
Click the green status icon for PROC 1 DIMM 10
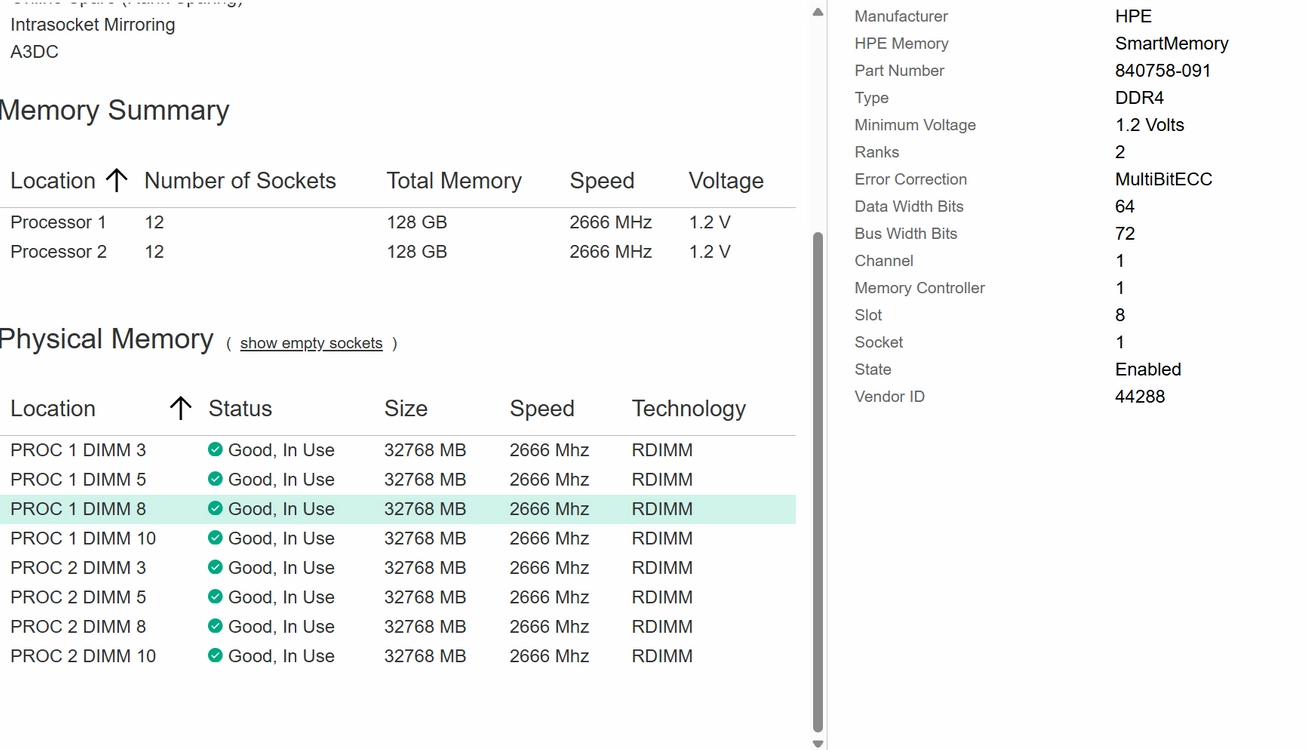coord(215,538)
